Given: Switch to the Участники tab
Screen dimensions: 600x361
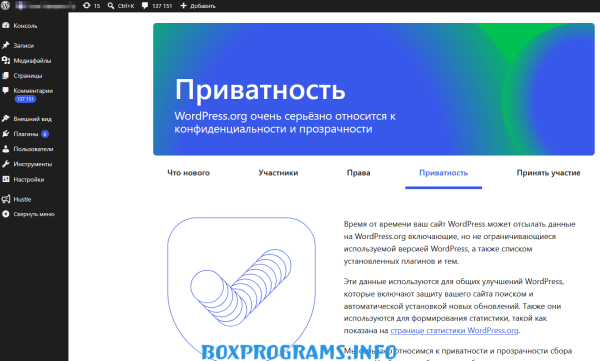Looking at the screenshot, I should point(278,173).
